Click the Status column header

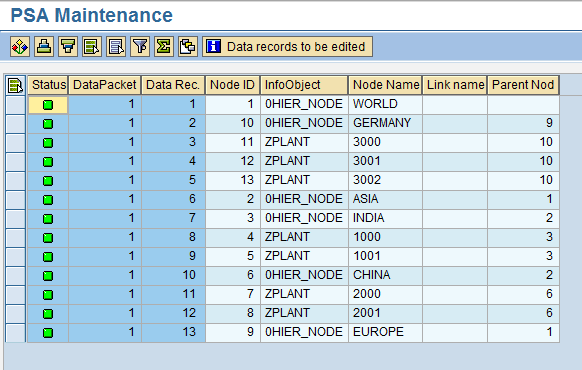click(x=48, y=85)
